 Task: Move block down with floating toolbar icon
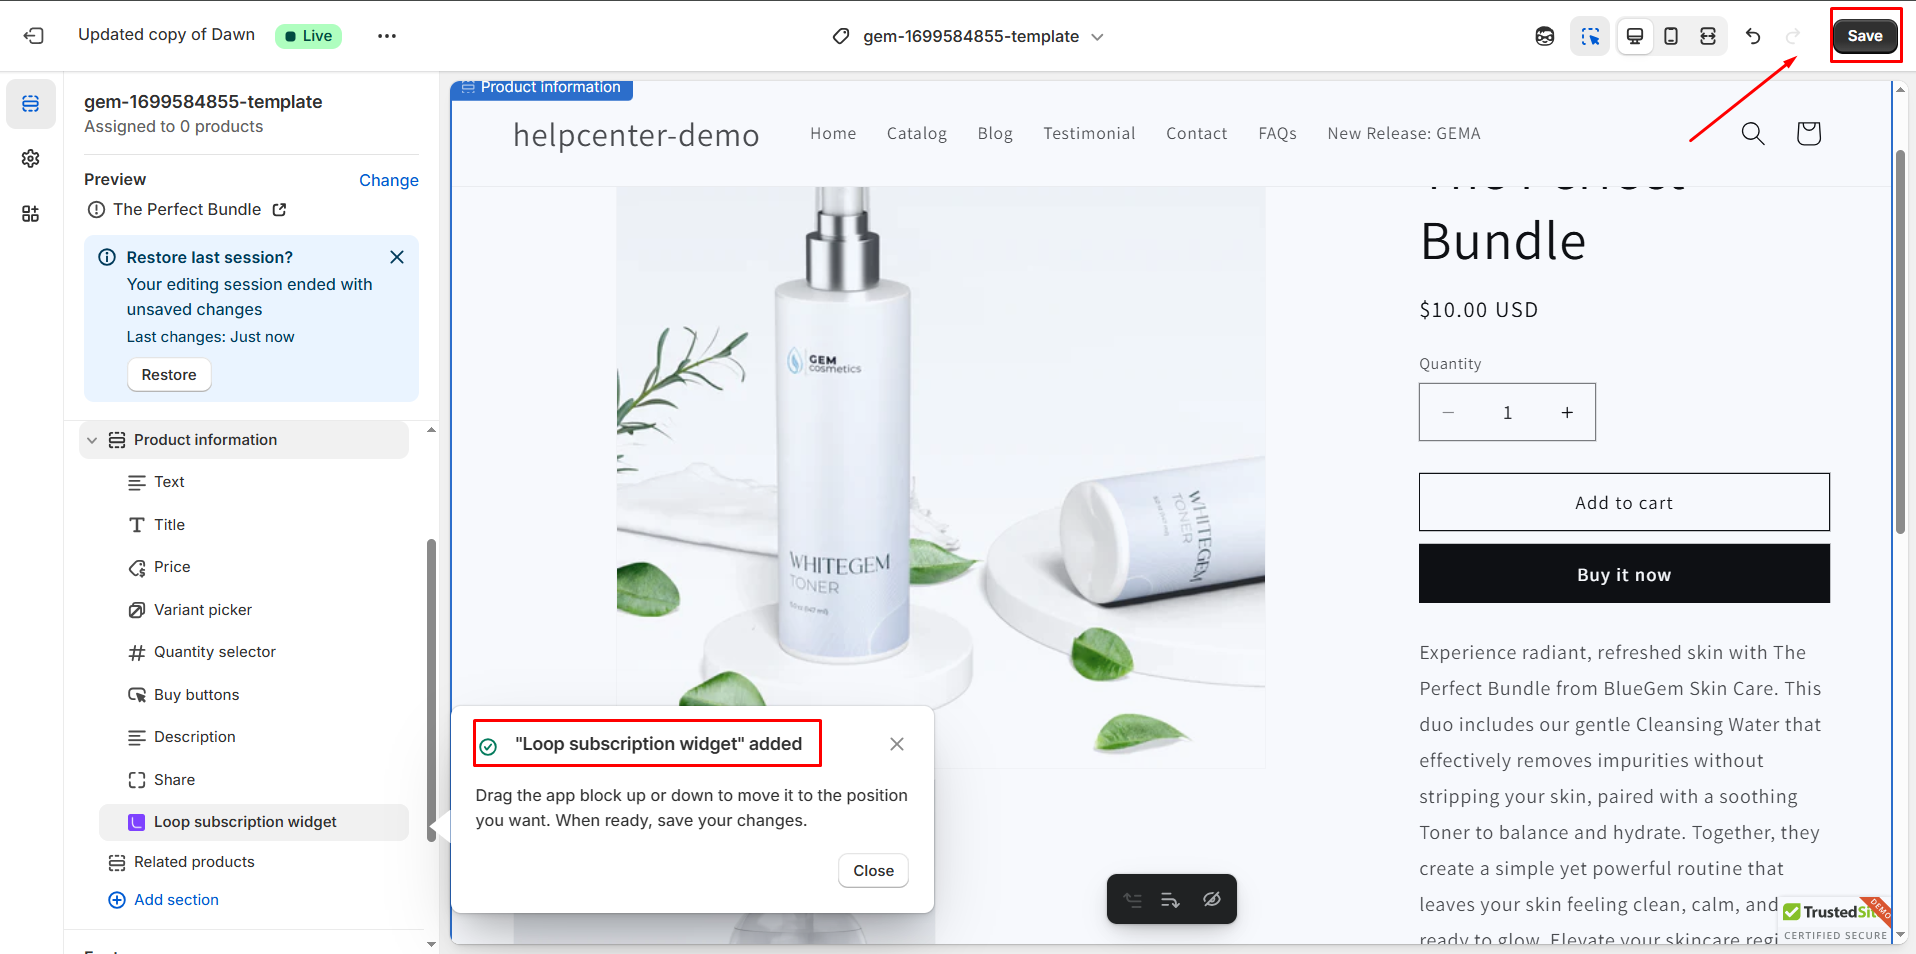(1170, 900)
